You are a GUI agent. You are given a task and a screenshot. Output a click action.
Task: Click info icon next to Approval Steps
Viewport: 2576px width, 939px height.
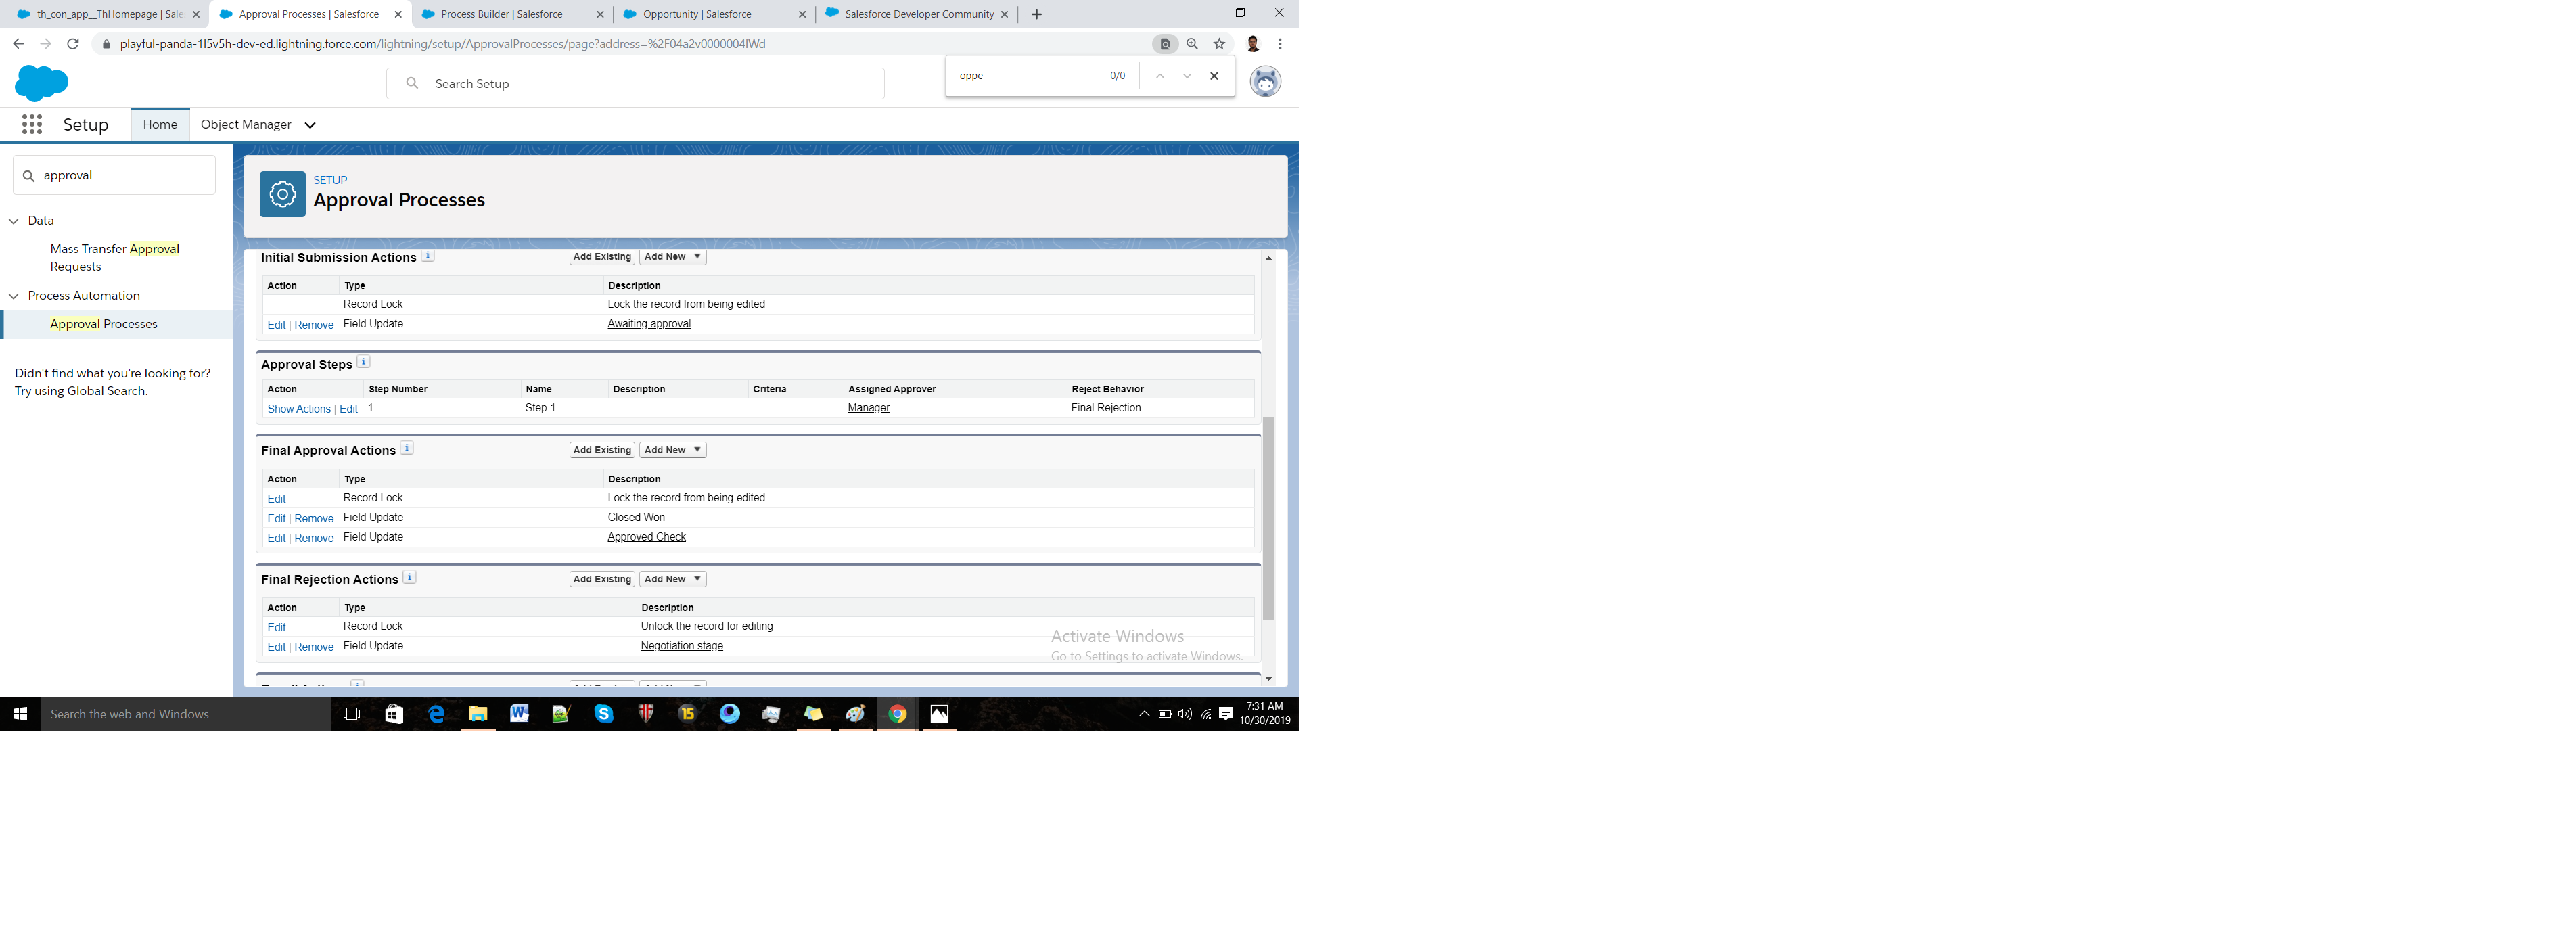point(364,362)
